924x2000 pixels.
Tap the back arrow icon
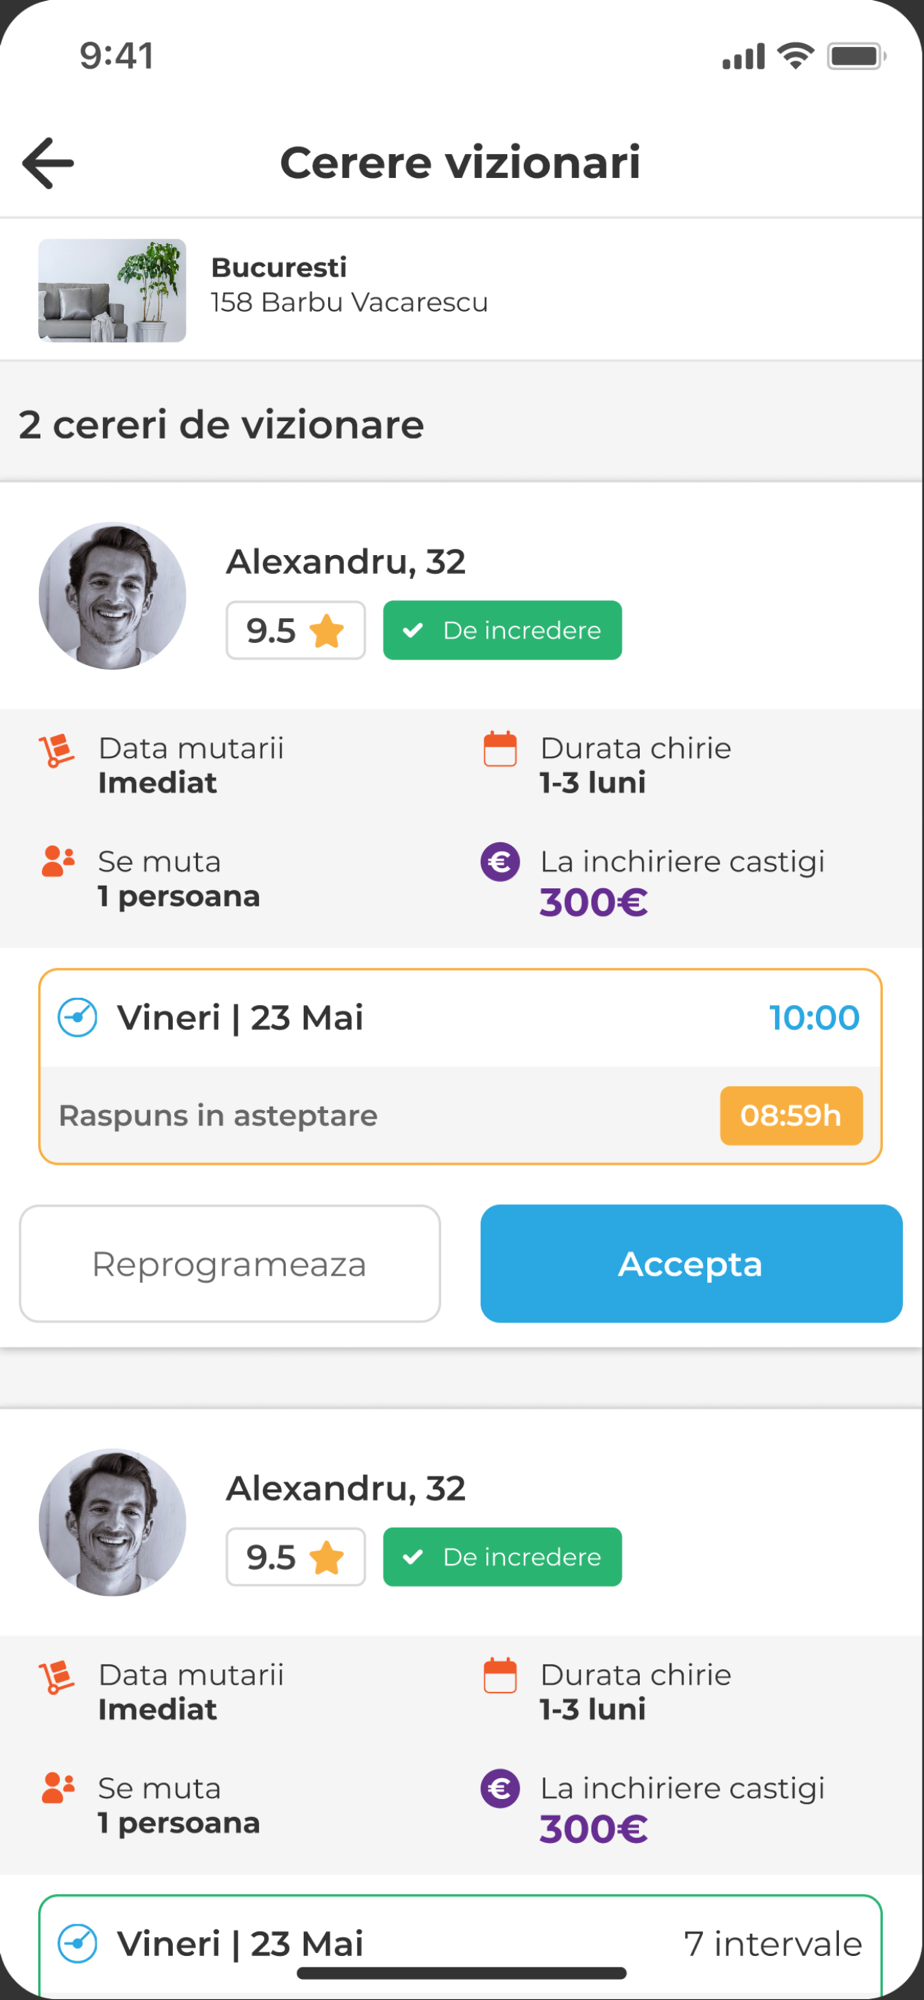48,163
